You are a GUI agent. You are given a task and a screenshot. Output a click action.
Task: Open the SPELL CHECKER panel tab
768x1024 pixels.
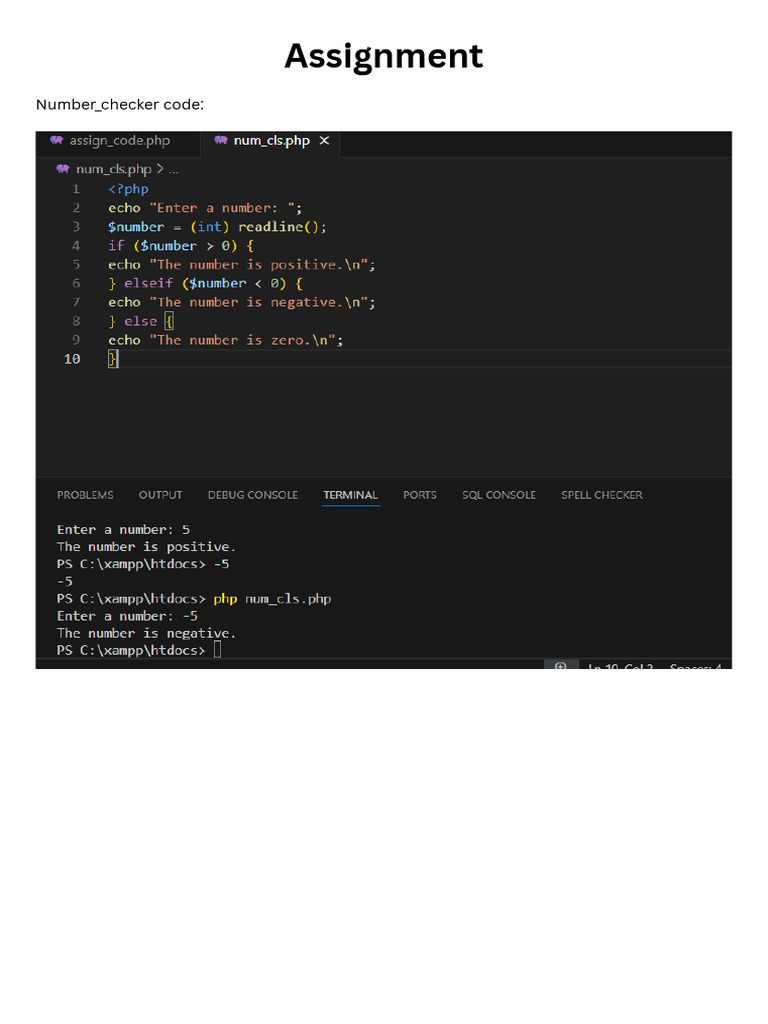click(x=601, y=495)
